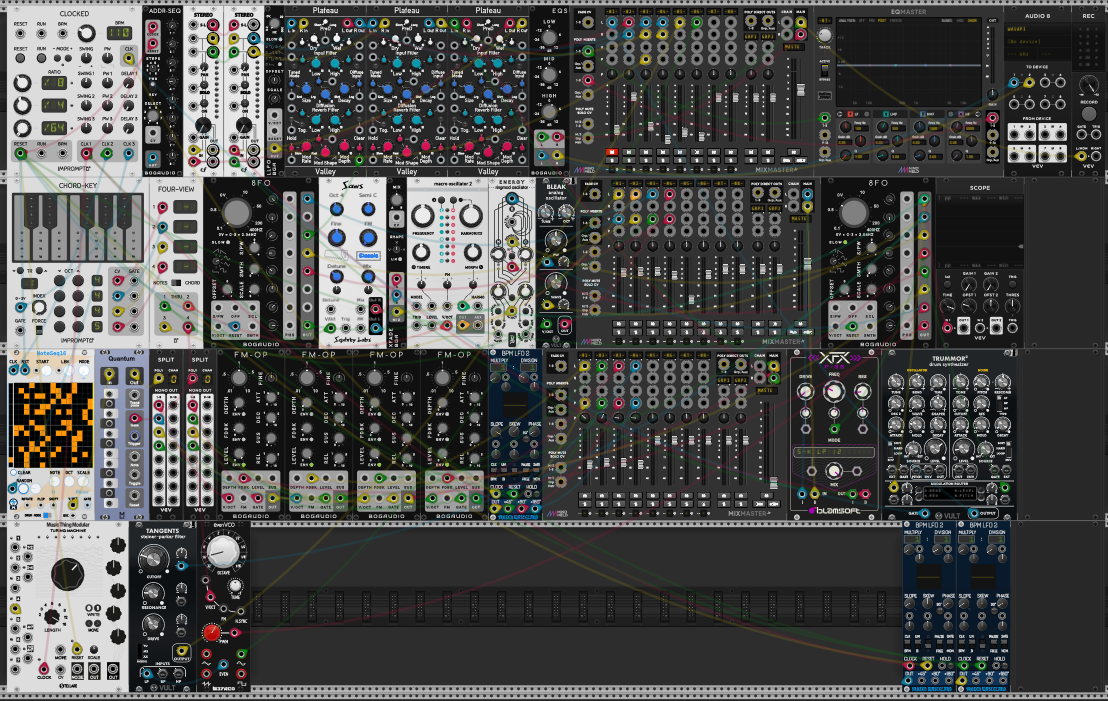Click the EvenVCO PWM input jack
The image size is (1108, 701).
[x=235, y=633]
